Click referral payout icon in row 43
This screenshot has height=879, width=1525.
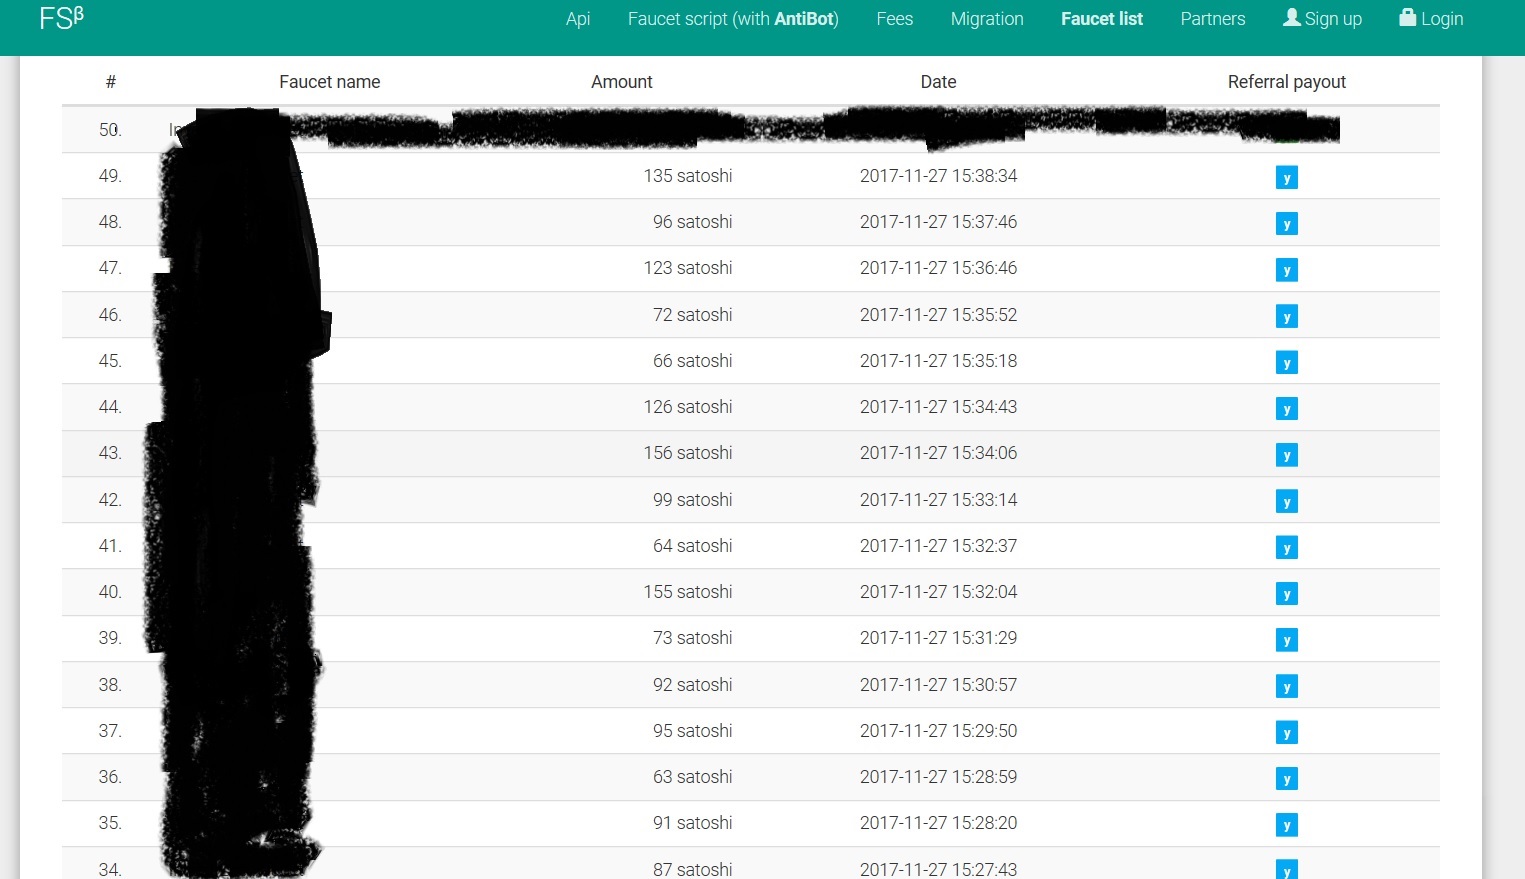(x=1287, y=455)
